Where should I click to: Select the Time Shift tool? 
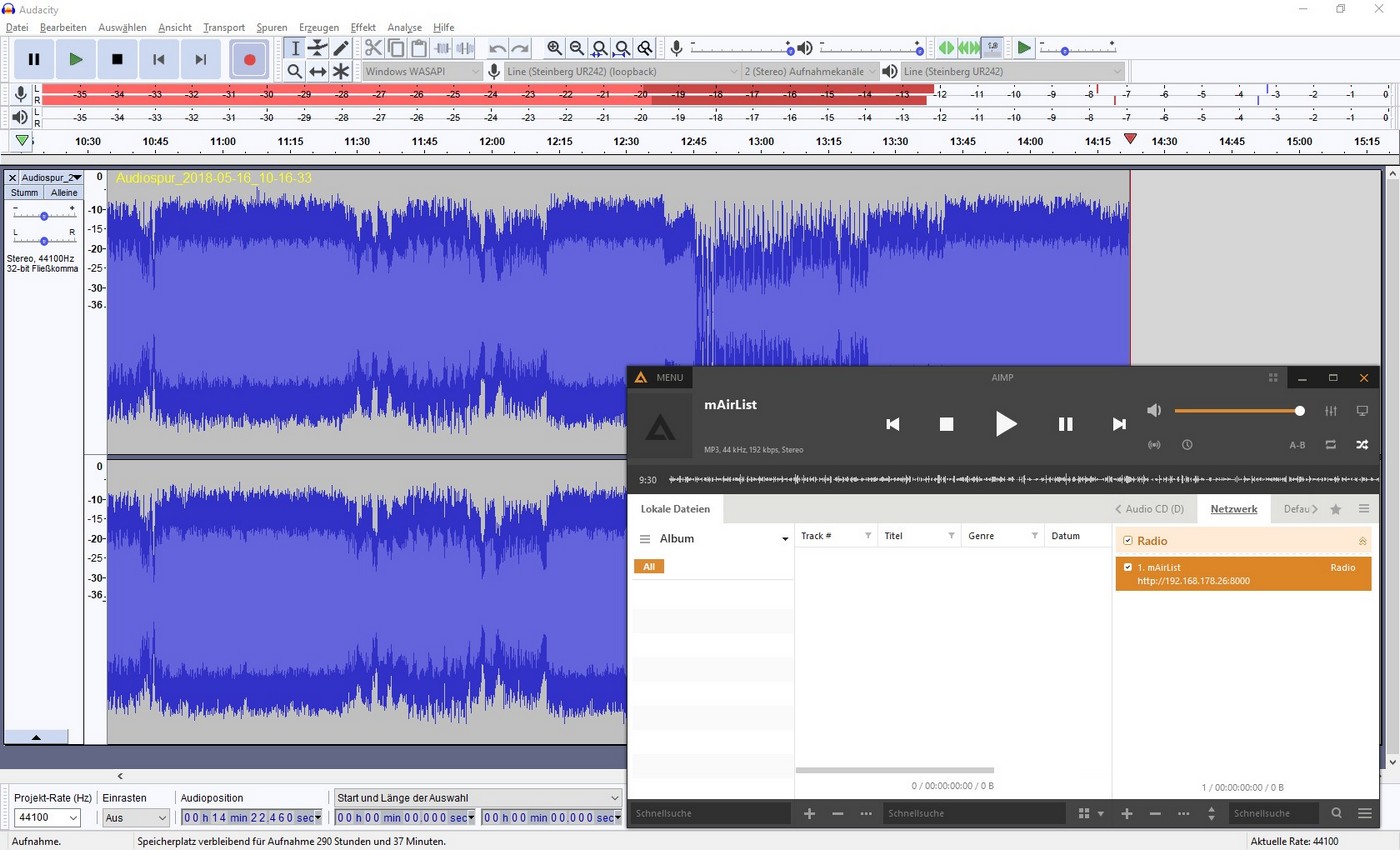318,71
